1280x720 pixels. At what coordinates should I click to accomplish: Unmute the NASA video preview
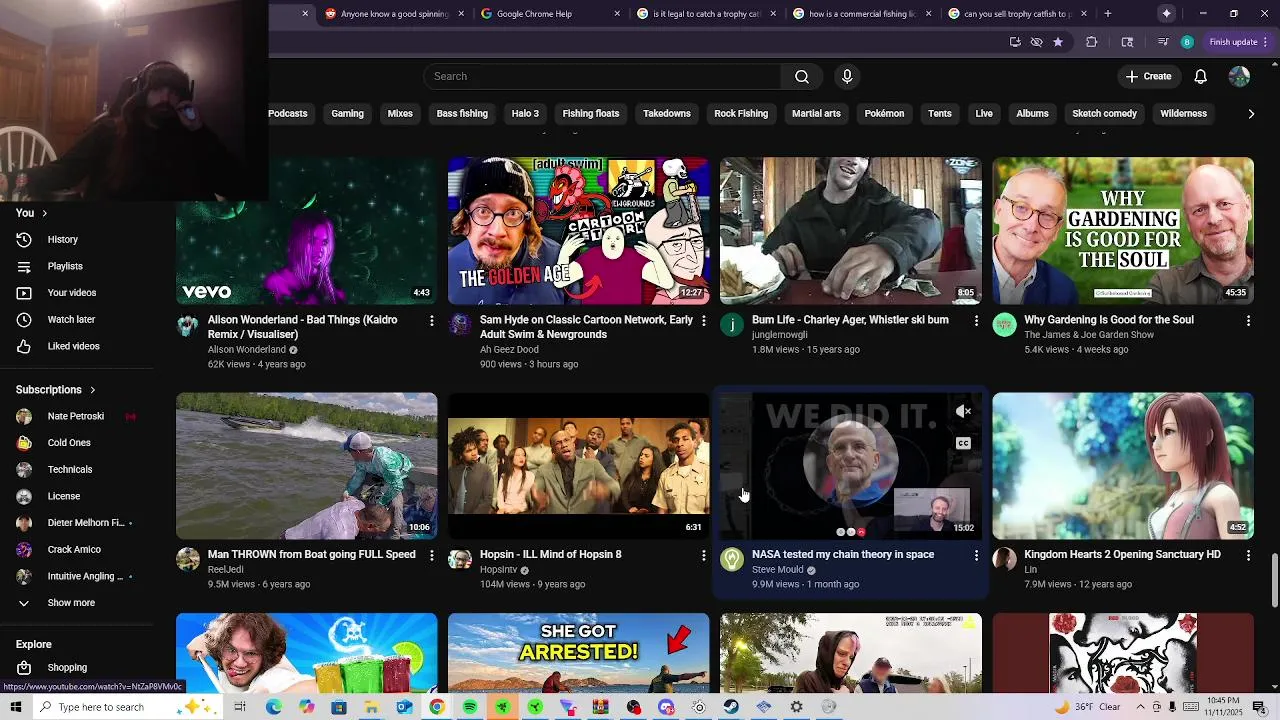click(x=963, y=411)
